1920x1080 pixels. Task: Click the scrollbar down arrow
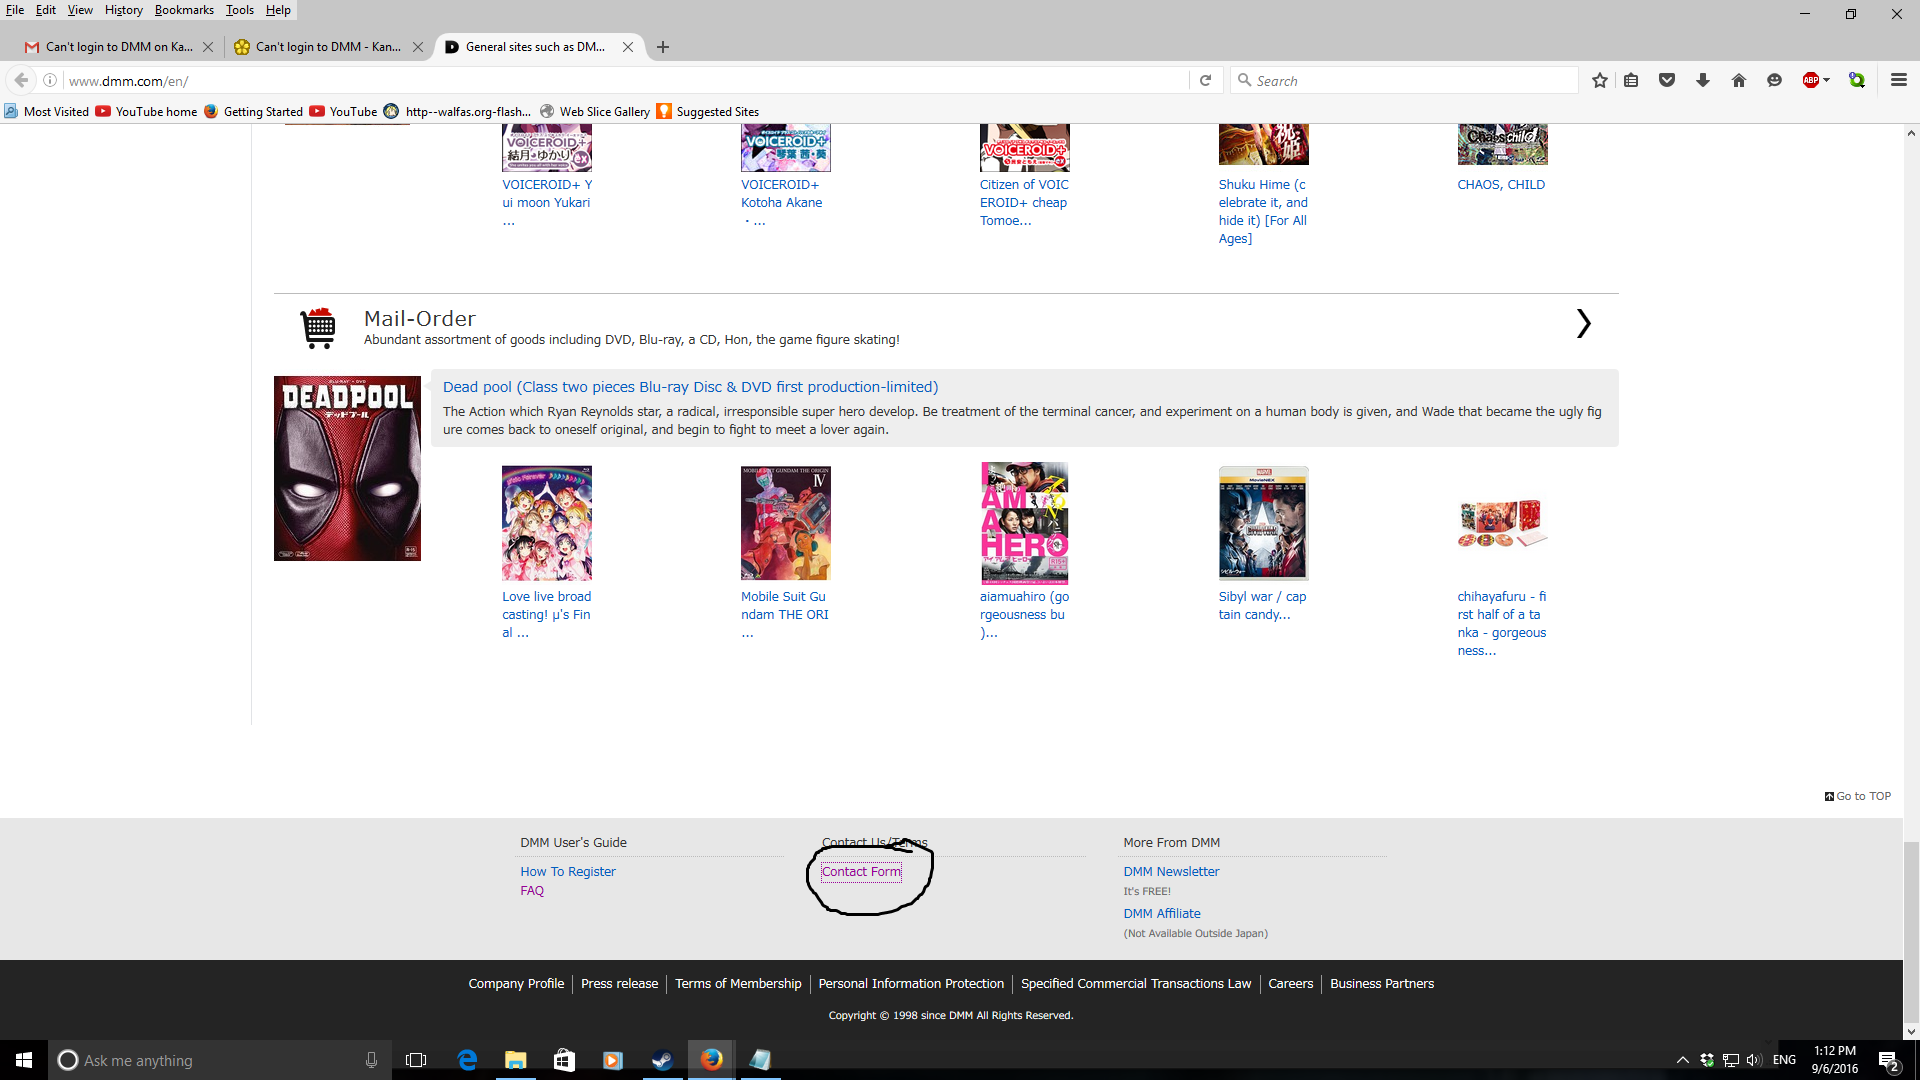pos(1911,1032)
